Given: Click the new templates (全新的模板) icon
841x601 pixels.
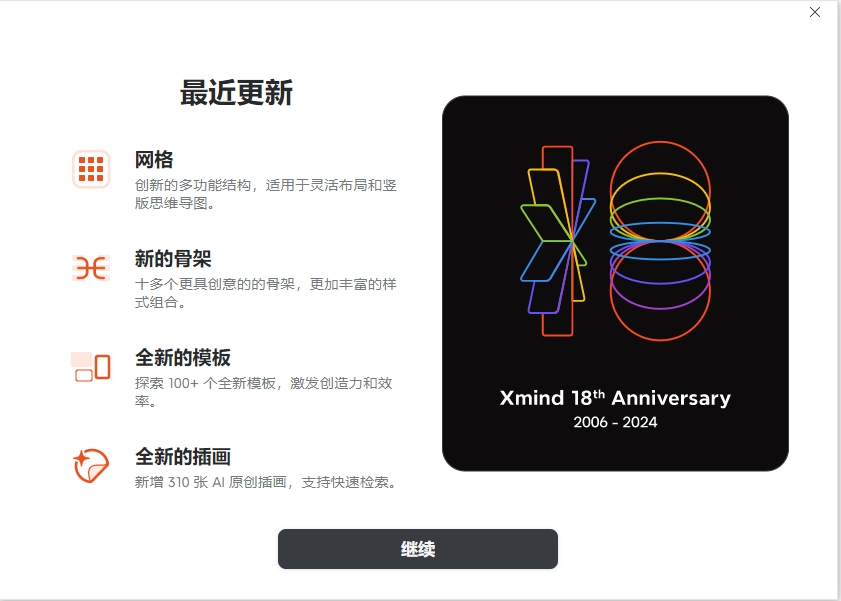Looking at the screenshot, I should [91, 367].
